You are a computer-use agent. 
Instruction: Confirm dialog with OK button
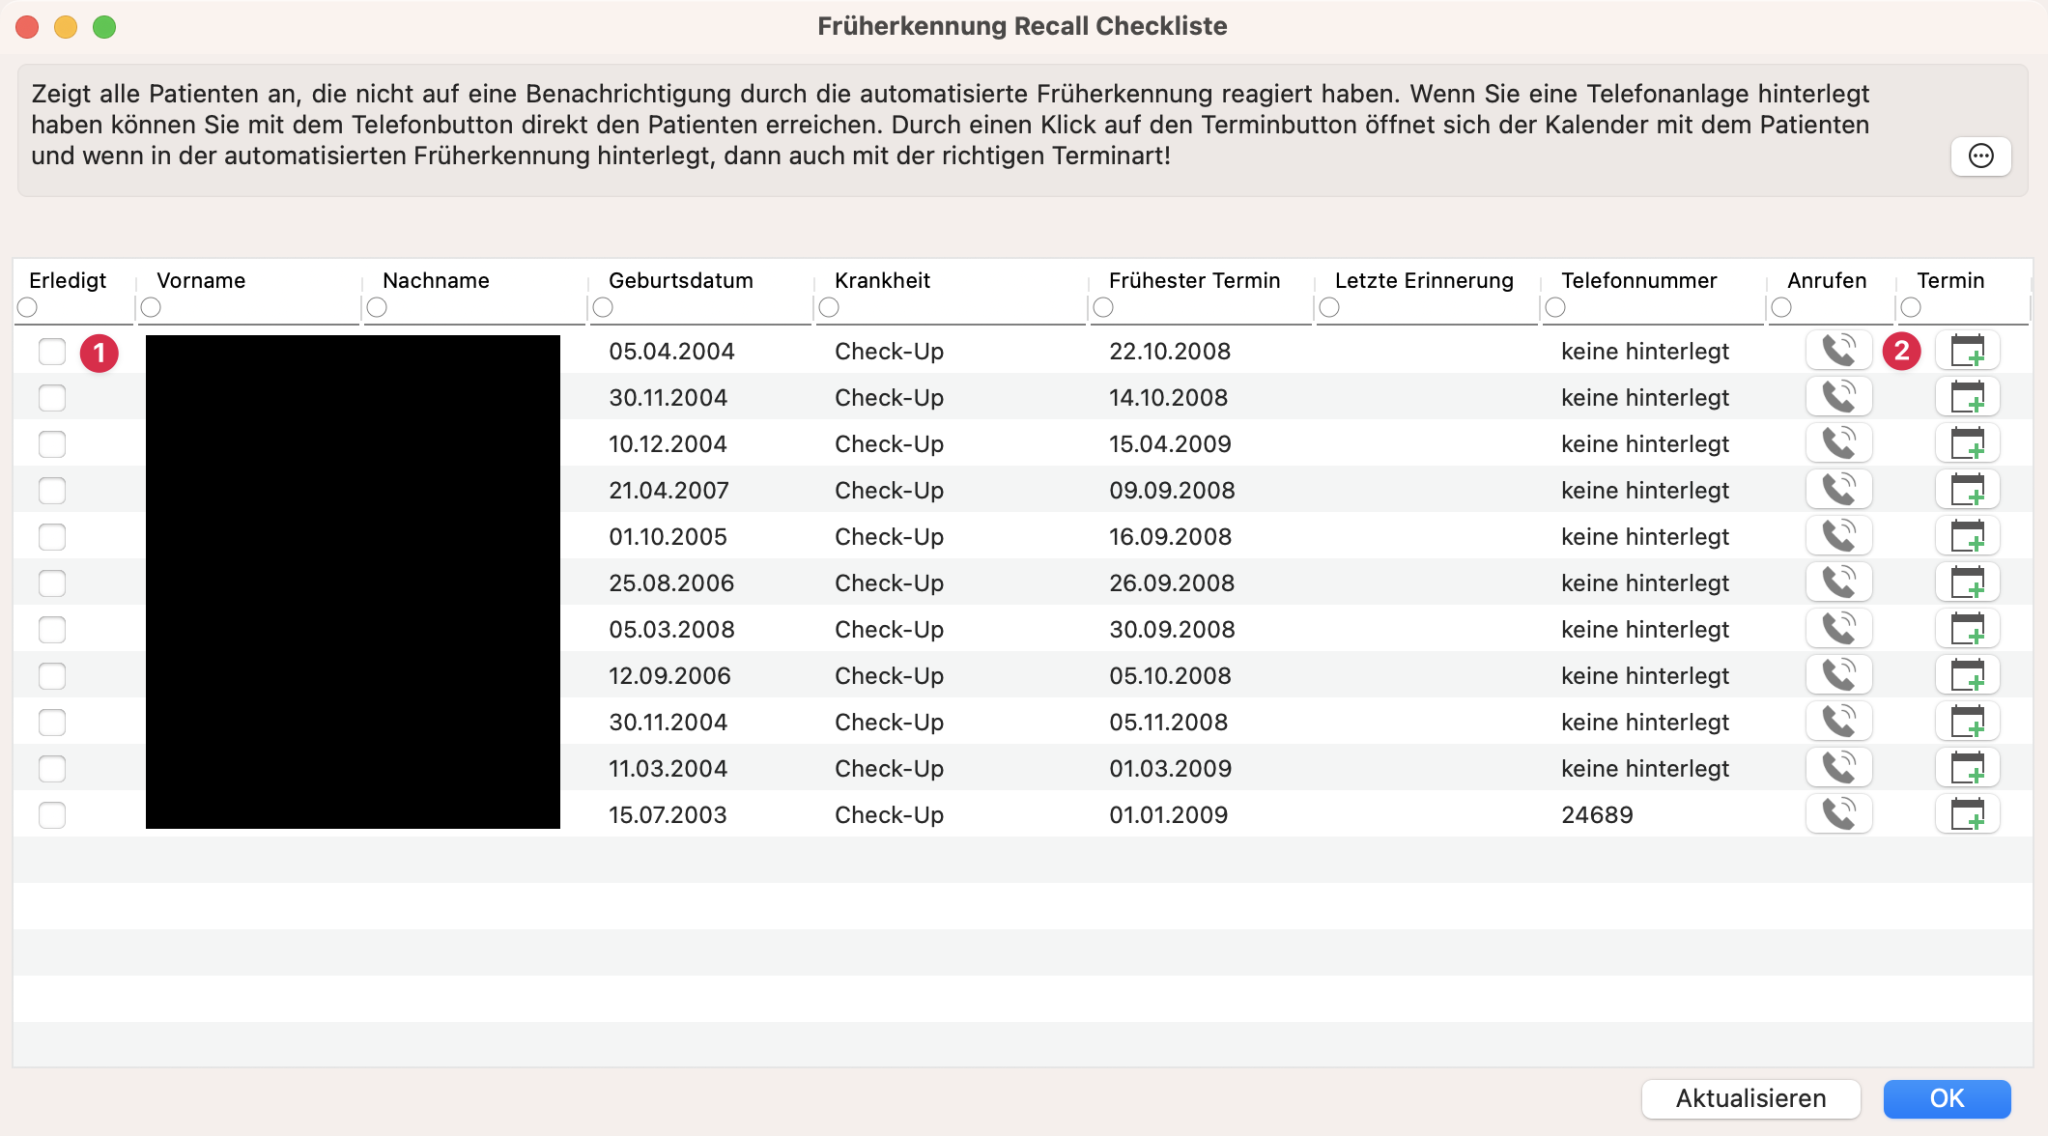tap(1947, 1098)
